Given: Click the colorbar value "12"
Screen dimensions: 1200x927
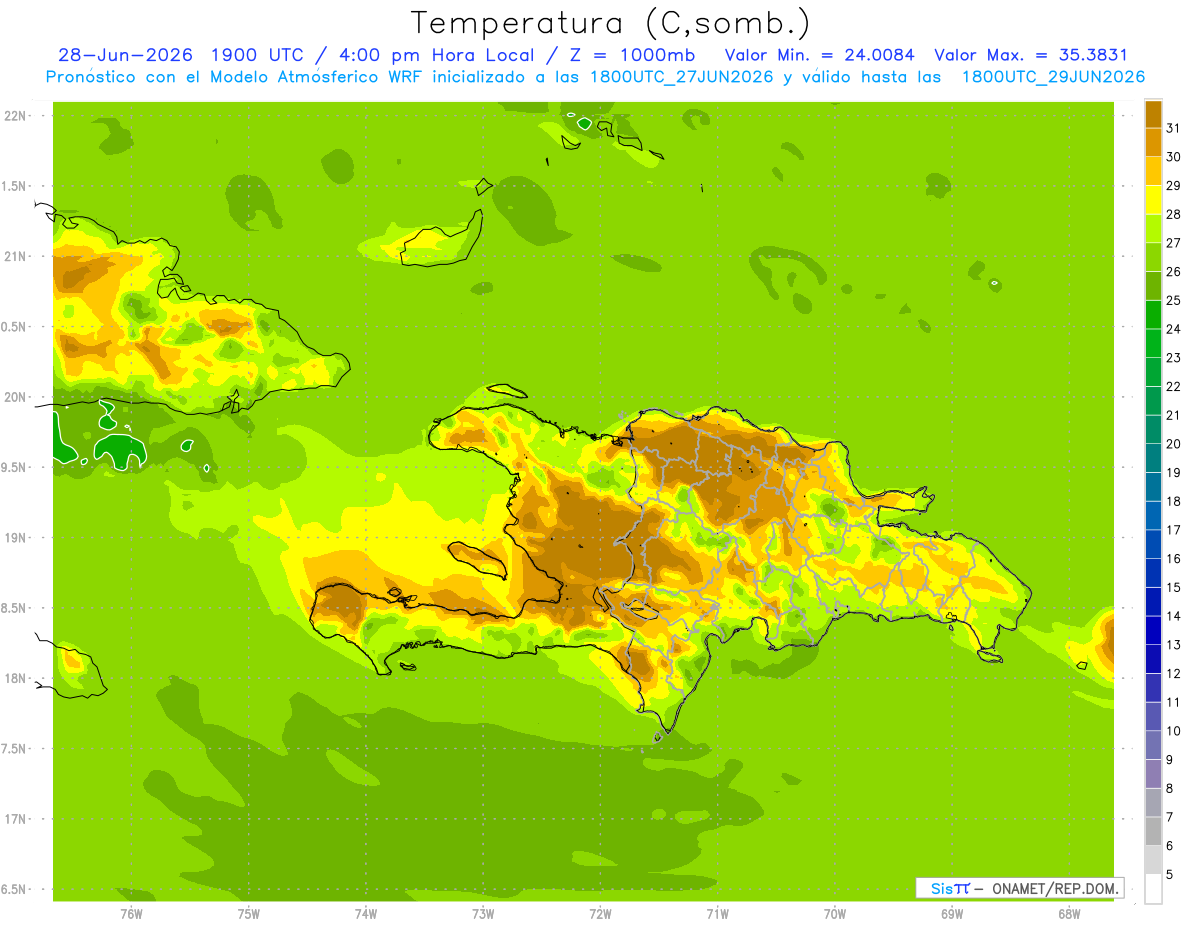Looking at the screenshot, I should (x=1174, y=674).
